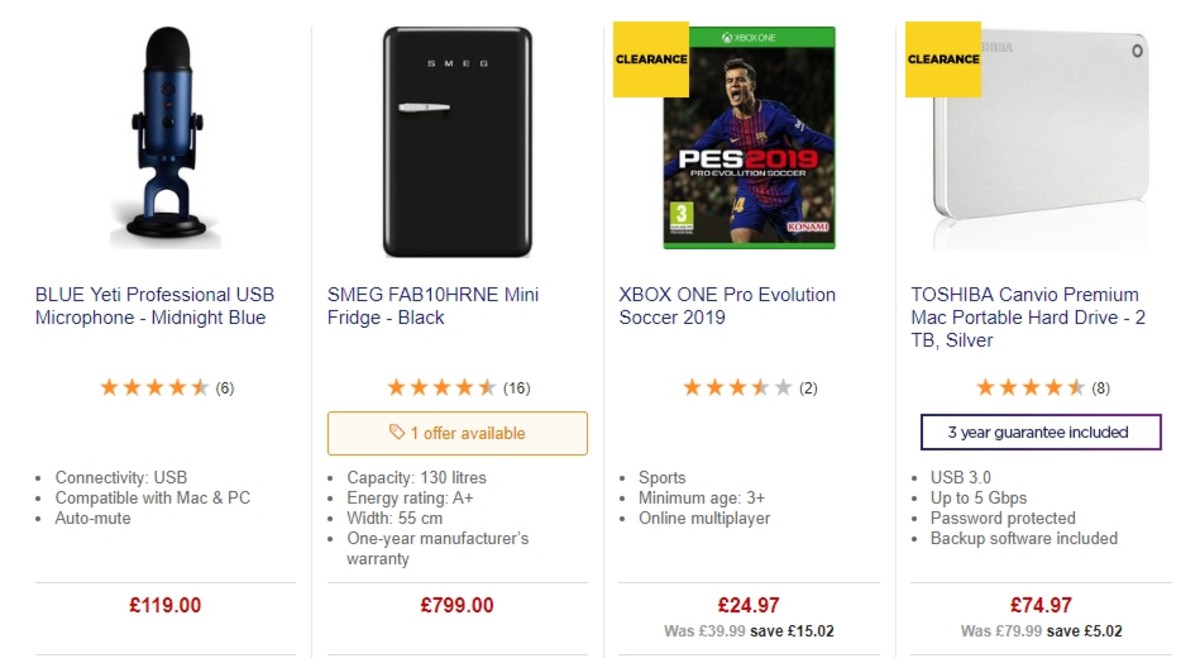
Task: Click the 1 offer available banner
Action: pos(457,433)
